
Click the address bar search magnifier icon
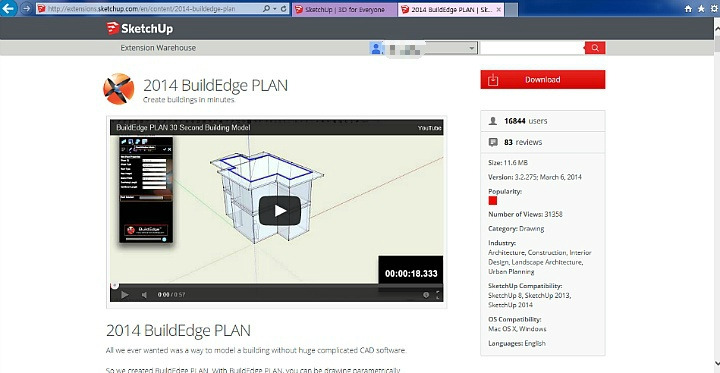click(x=266, y=9)
